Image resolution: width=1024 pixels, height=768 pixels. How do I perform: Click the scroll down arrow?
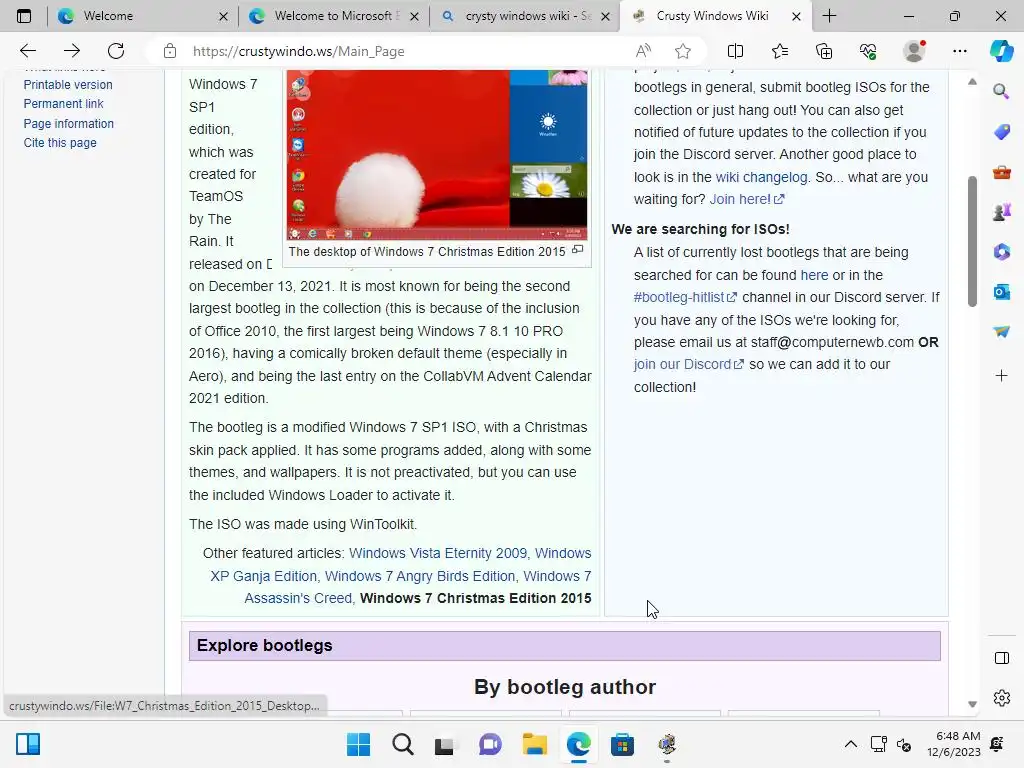[972, 704]
